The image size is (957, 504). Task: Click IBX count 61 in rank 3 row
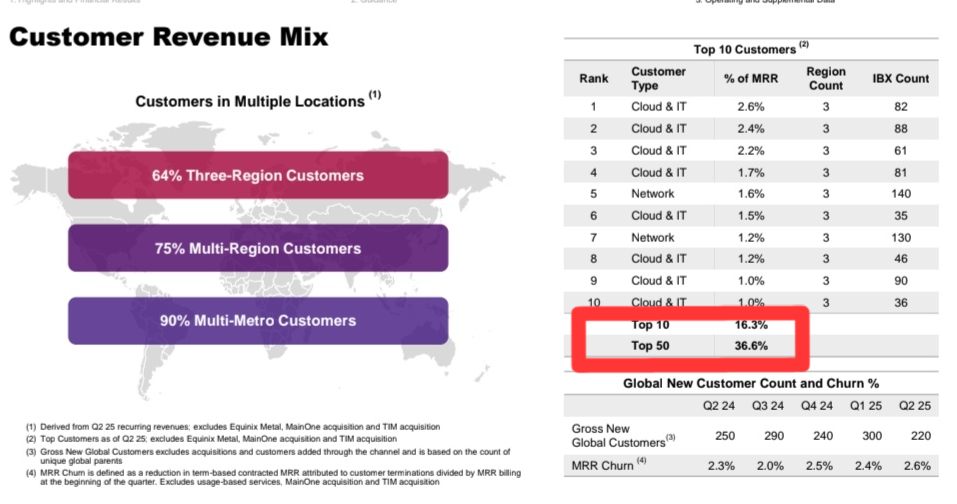pos(901,151)
